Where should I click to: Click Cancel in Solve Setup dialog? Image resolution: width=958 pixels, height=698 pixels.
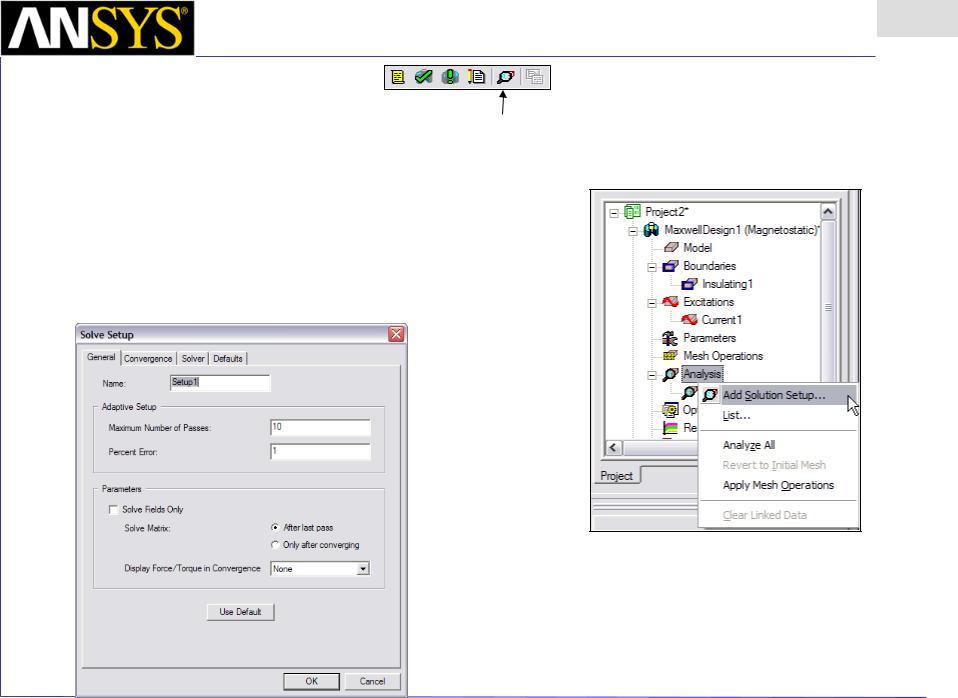pos(372,681)
